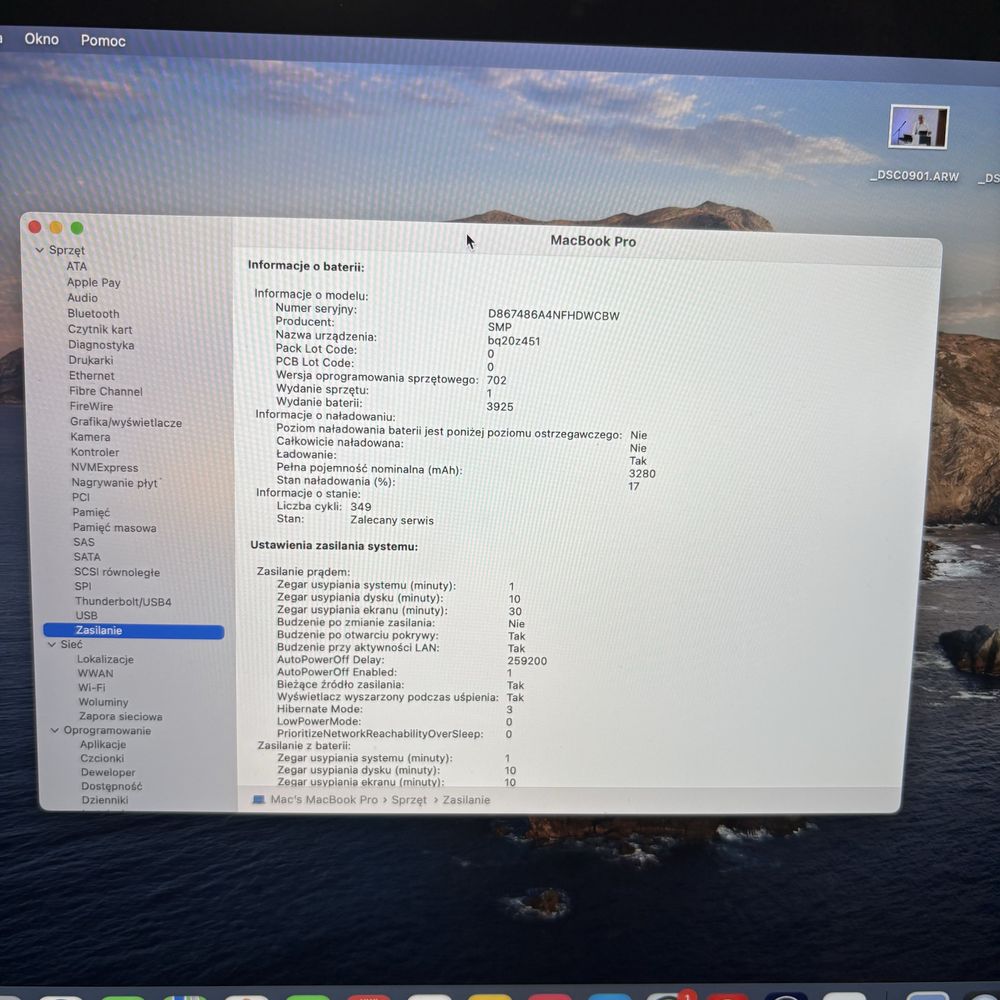The image size is (1000, 1000).
Task: Click Sprzęt in the path bar
Action: (x=409, y=800)
